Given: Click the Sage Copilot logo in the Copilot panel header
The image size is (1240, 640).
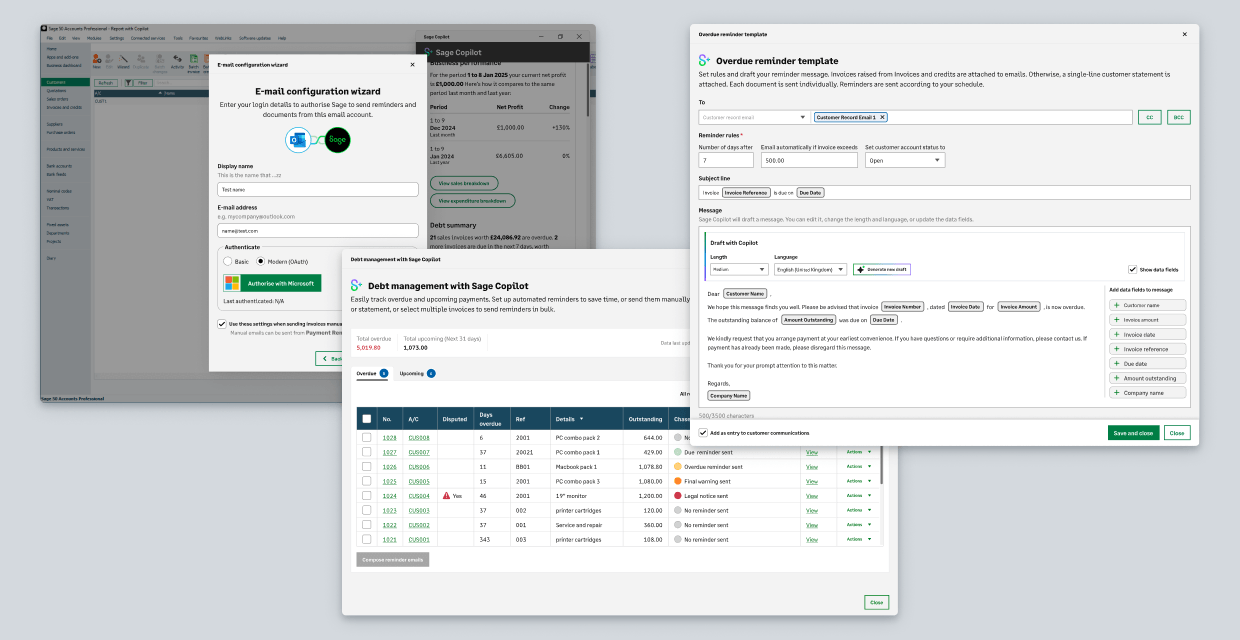Looking at the screenshot, I should pyautogui.click(x=429, y=51).
